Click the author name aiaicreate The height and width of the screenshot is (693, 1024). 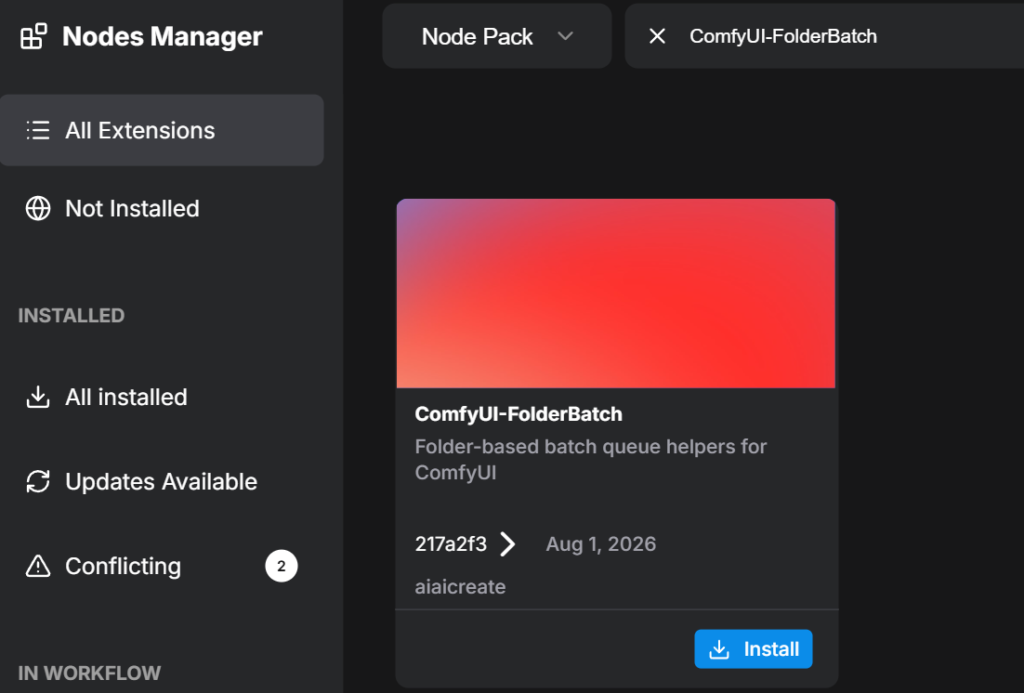460,587
